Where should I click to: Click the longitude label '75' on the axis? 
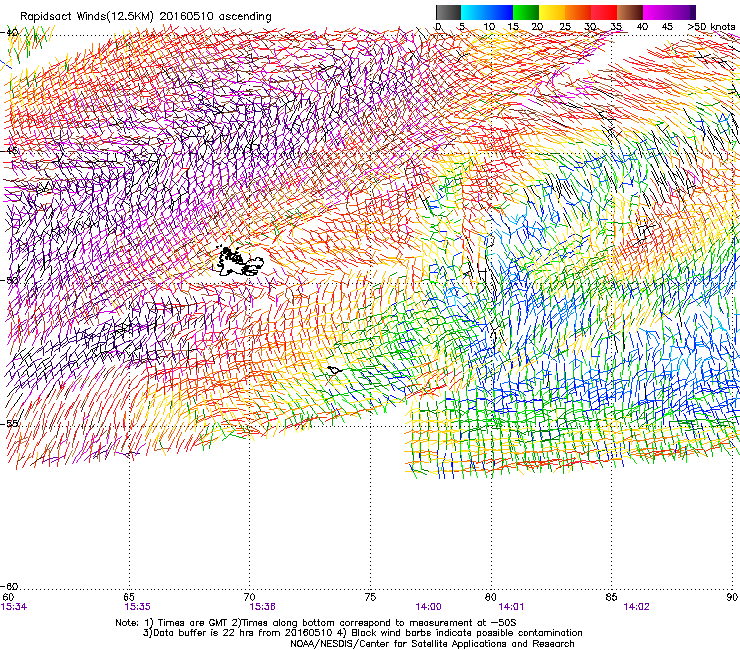[370, 598]
